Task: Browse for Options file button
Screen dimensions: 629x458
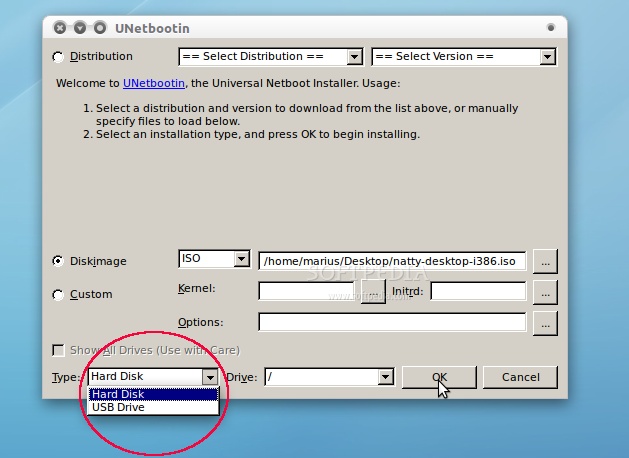Action: 545,324
